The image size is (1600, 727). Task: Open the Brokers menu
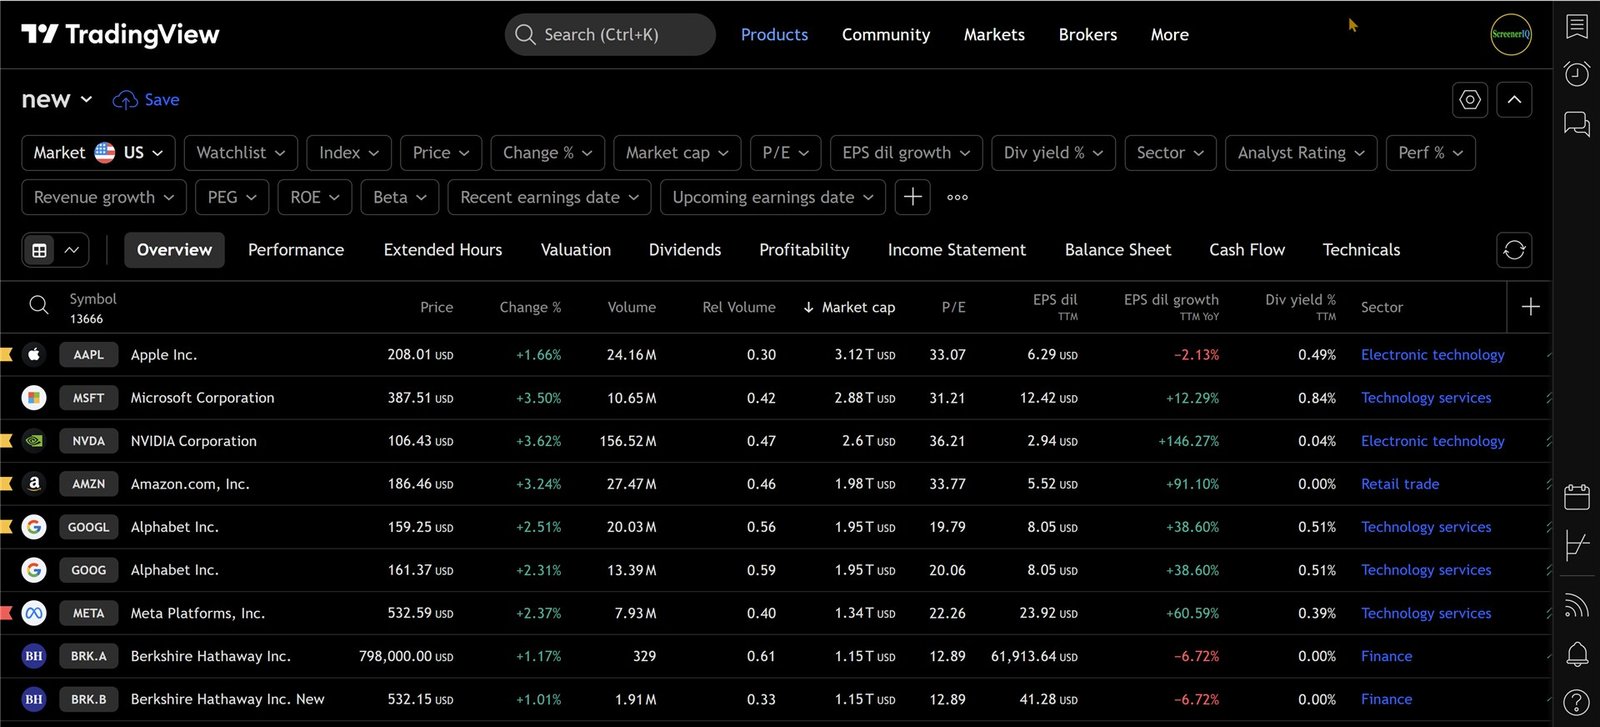point(1088,35)
